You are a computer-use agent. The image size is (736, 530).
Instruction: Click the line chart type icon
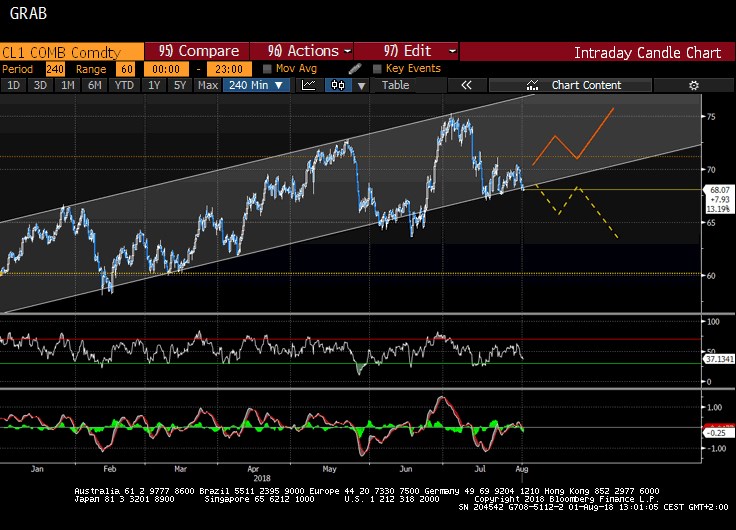point(309,85)
